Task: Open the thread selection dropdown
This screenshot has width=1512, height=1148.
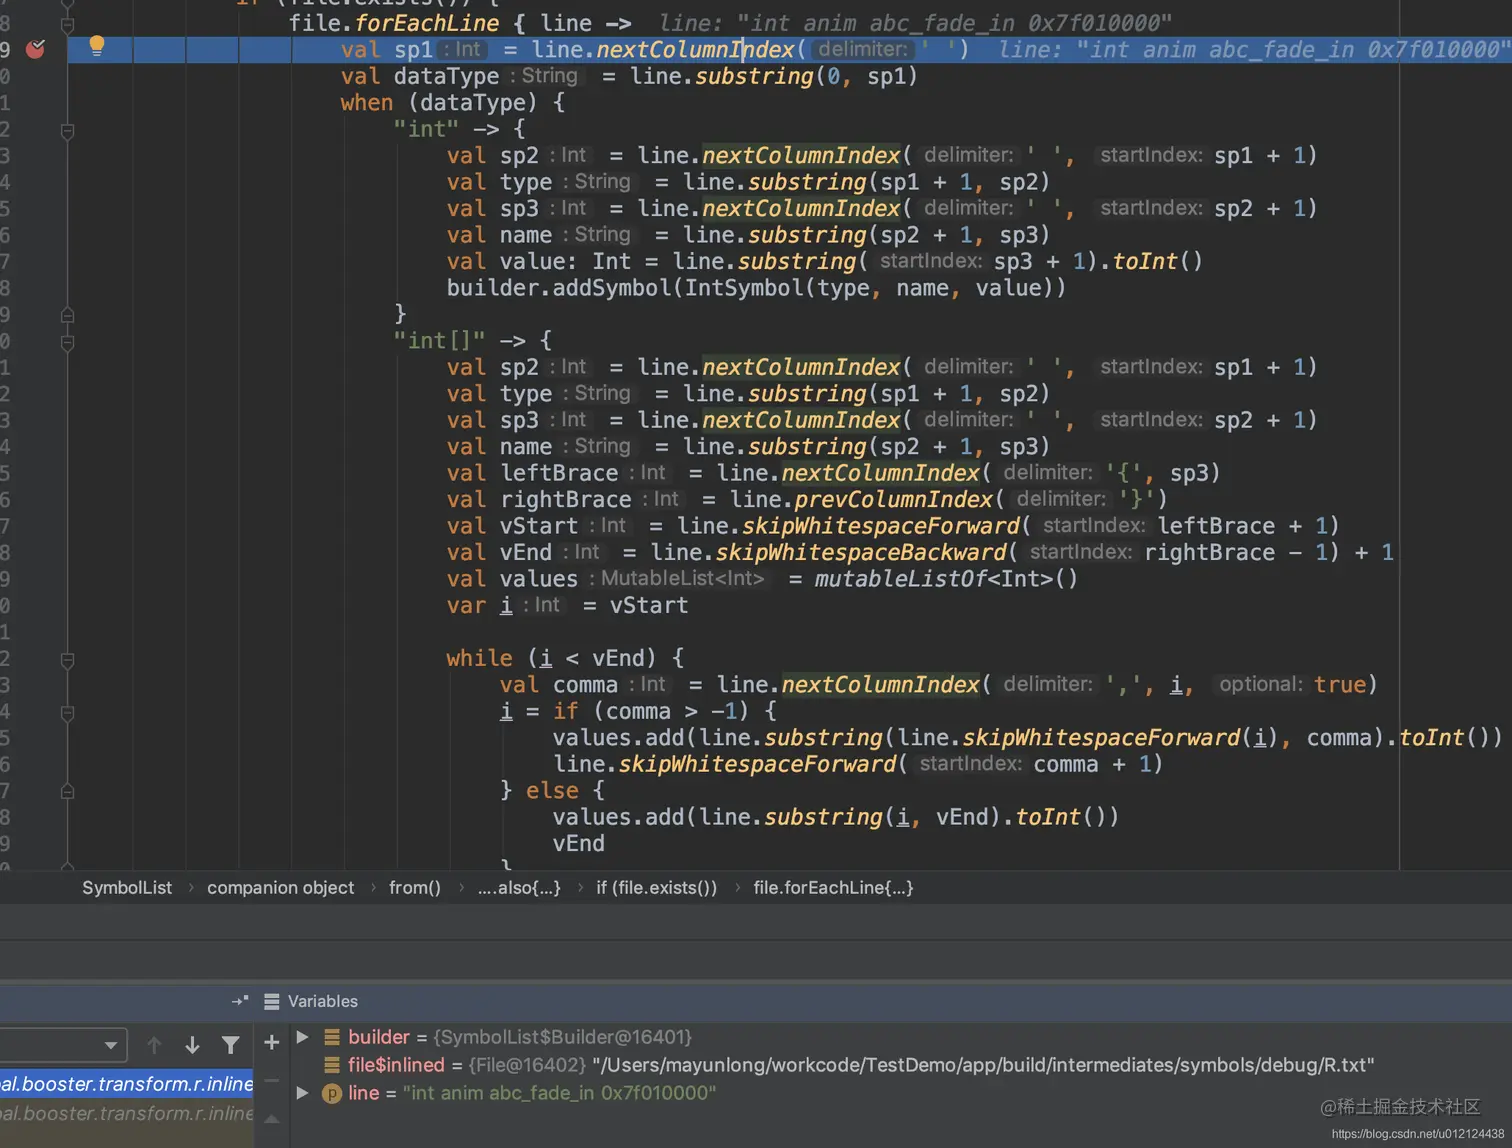Action: pos(62,1045)
